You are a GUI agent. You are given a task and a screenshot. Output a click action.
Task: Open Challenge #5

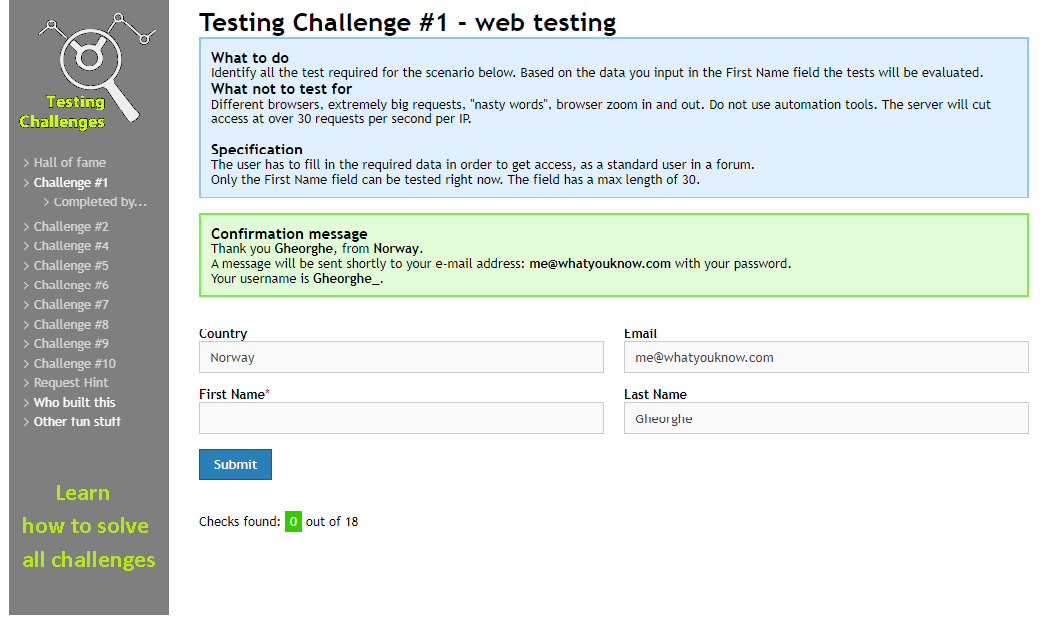(68, 265)
